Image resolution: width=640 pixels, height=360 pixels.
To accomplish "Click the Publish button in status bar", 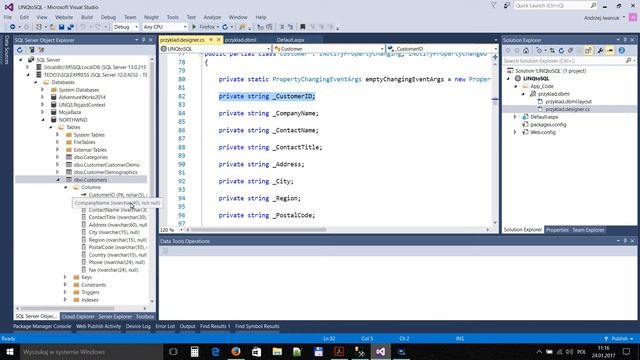I will pyautogui.click(x=619, y=338).
